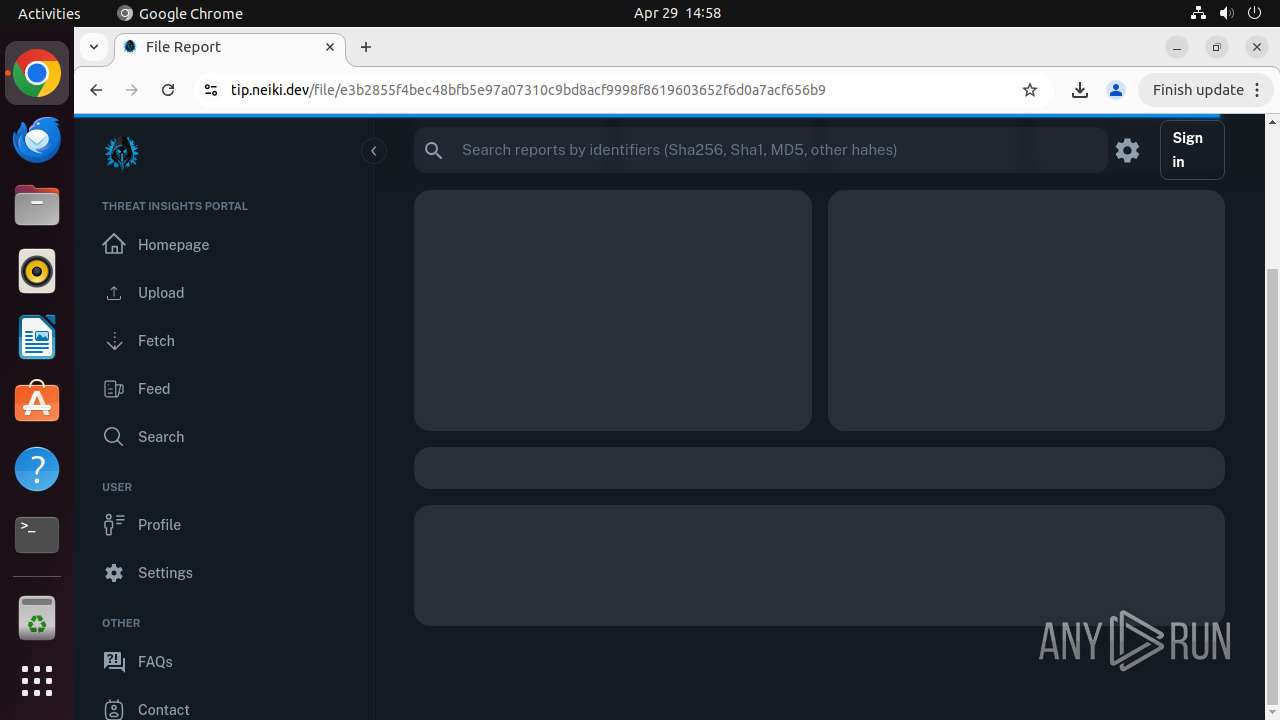Open Trash from the dock
The height and width of the screenshot is (720, 1280).
pyautogui.click(x=37, y=619)
